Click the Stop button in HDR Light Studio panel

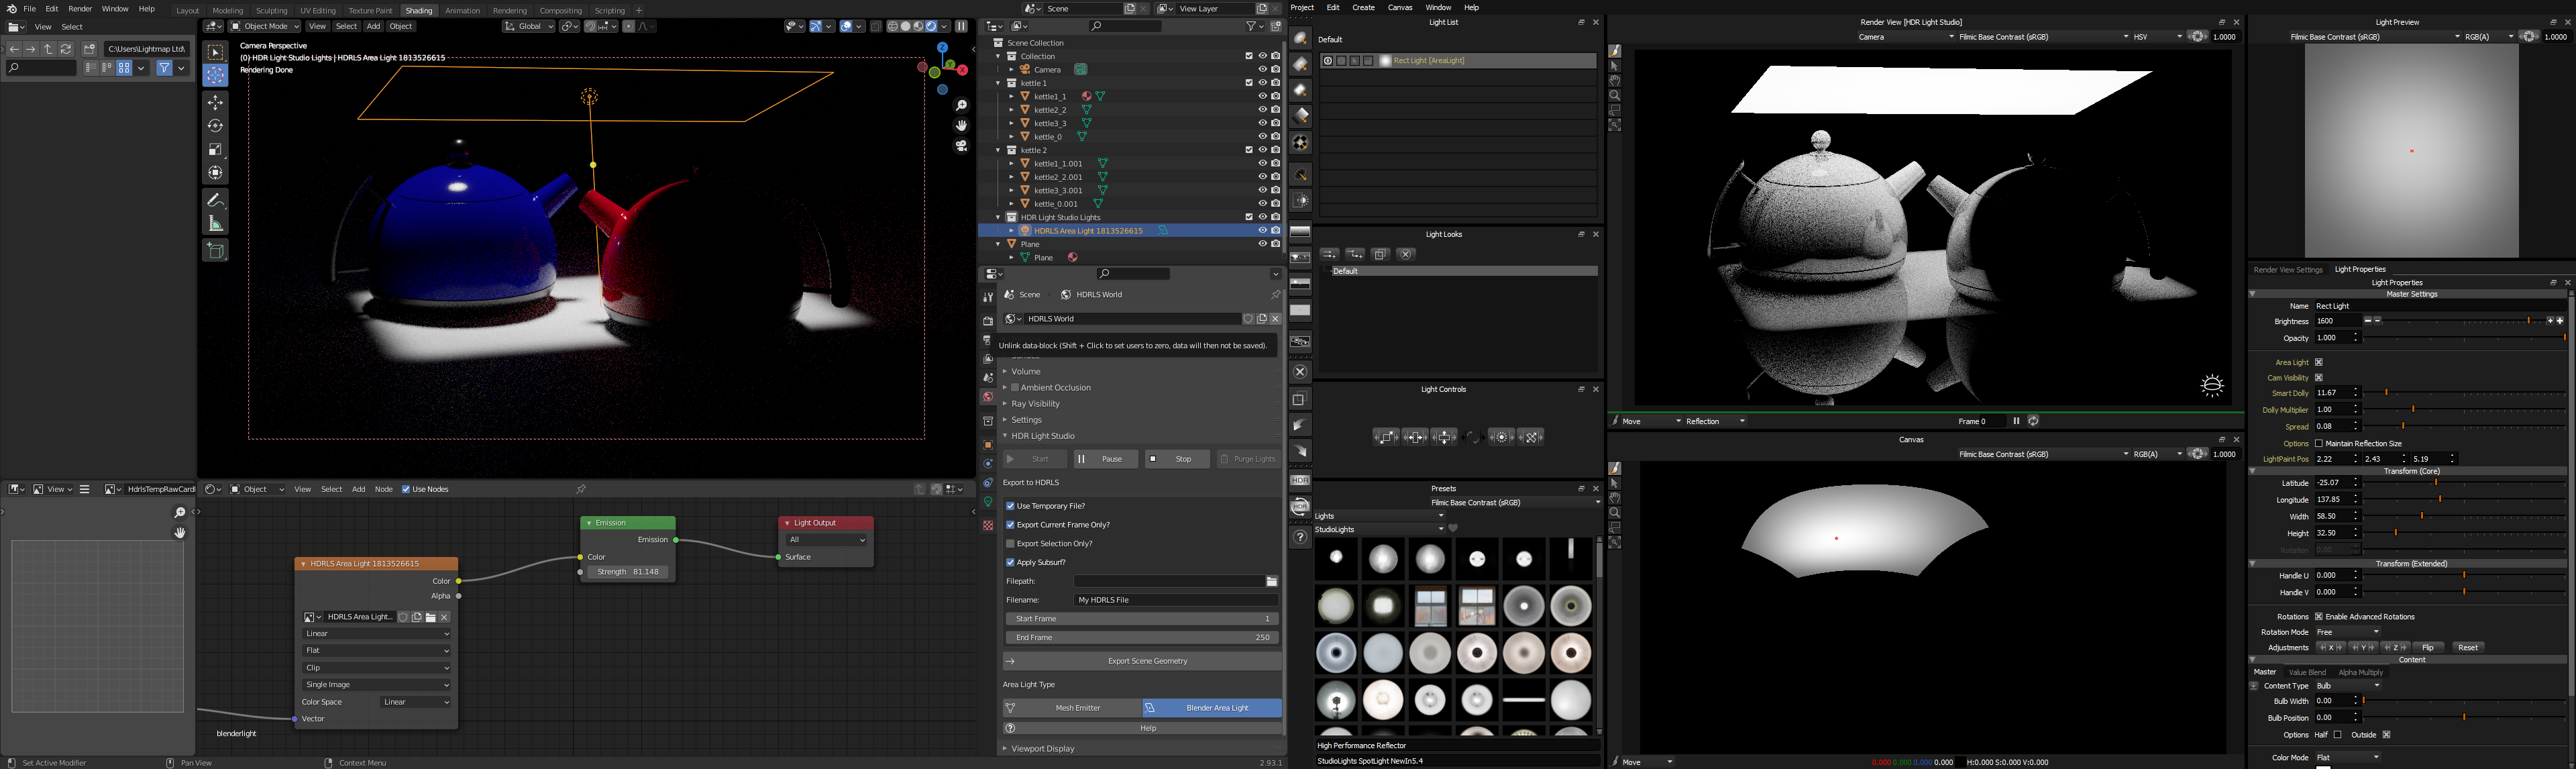[1177, 459]
